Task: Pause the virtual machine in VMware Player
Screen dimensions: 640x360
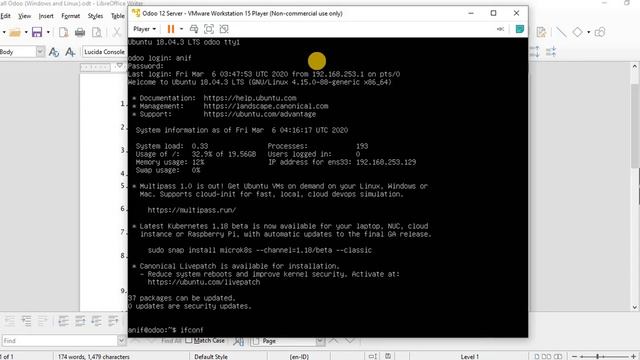Action: tap(171, 29)
